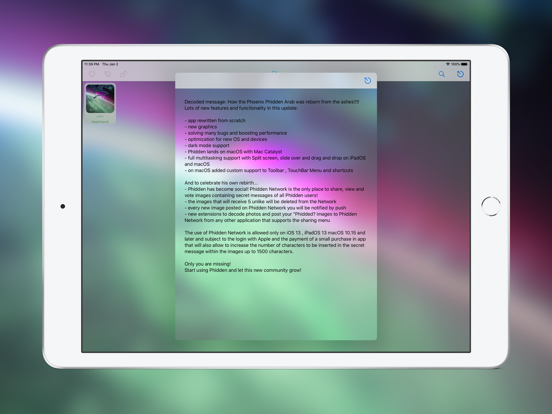Tap the 'new graphics' line

tap(201, 127)
